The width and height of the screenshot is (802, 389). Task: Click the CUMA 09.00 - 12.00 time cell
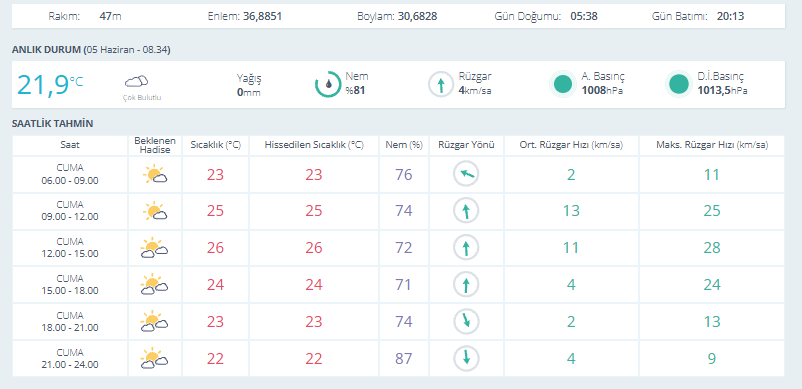(70, 211)
